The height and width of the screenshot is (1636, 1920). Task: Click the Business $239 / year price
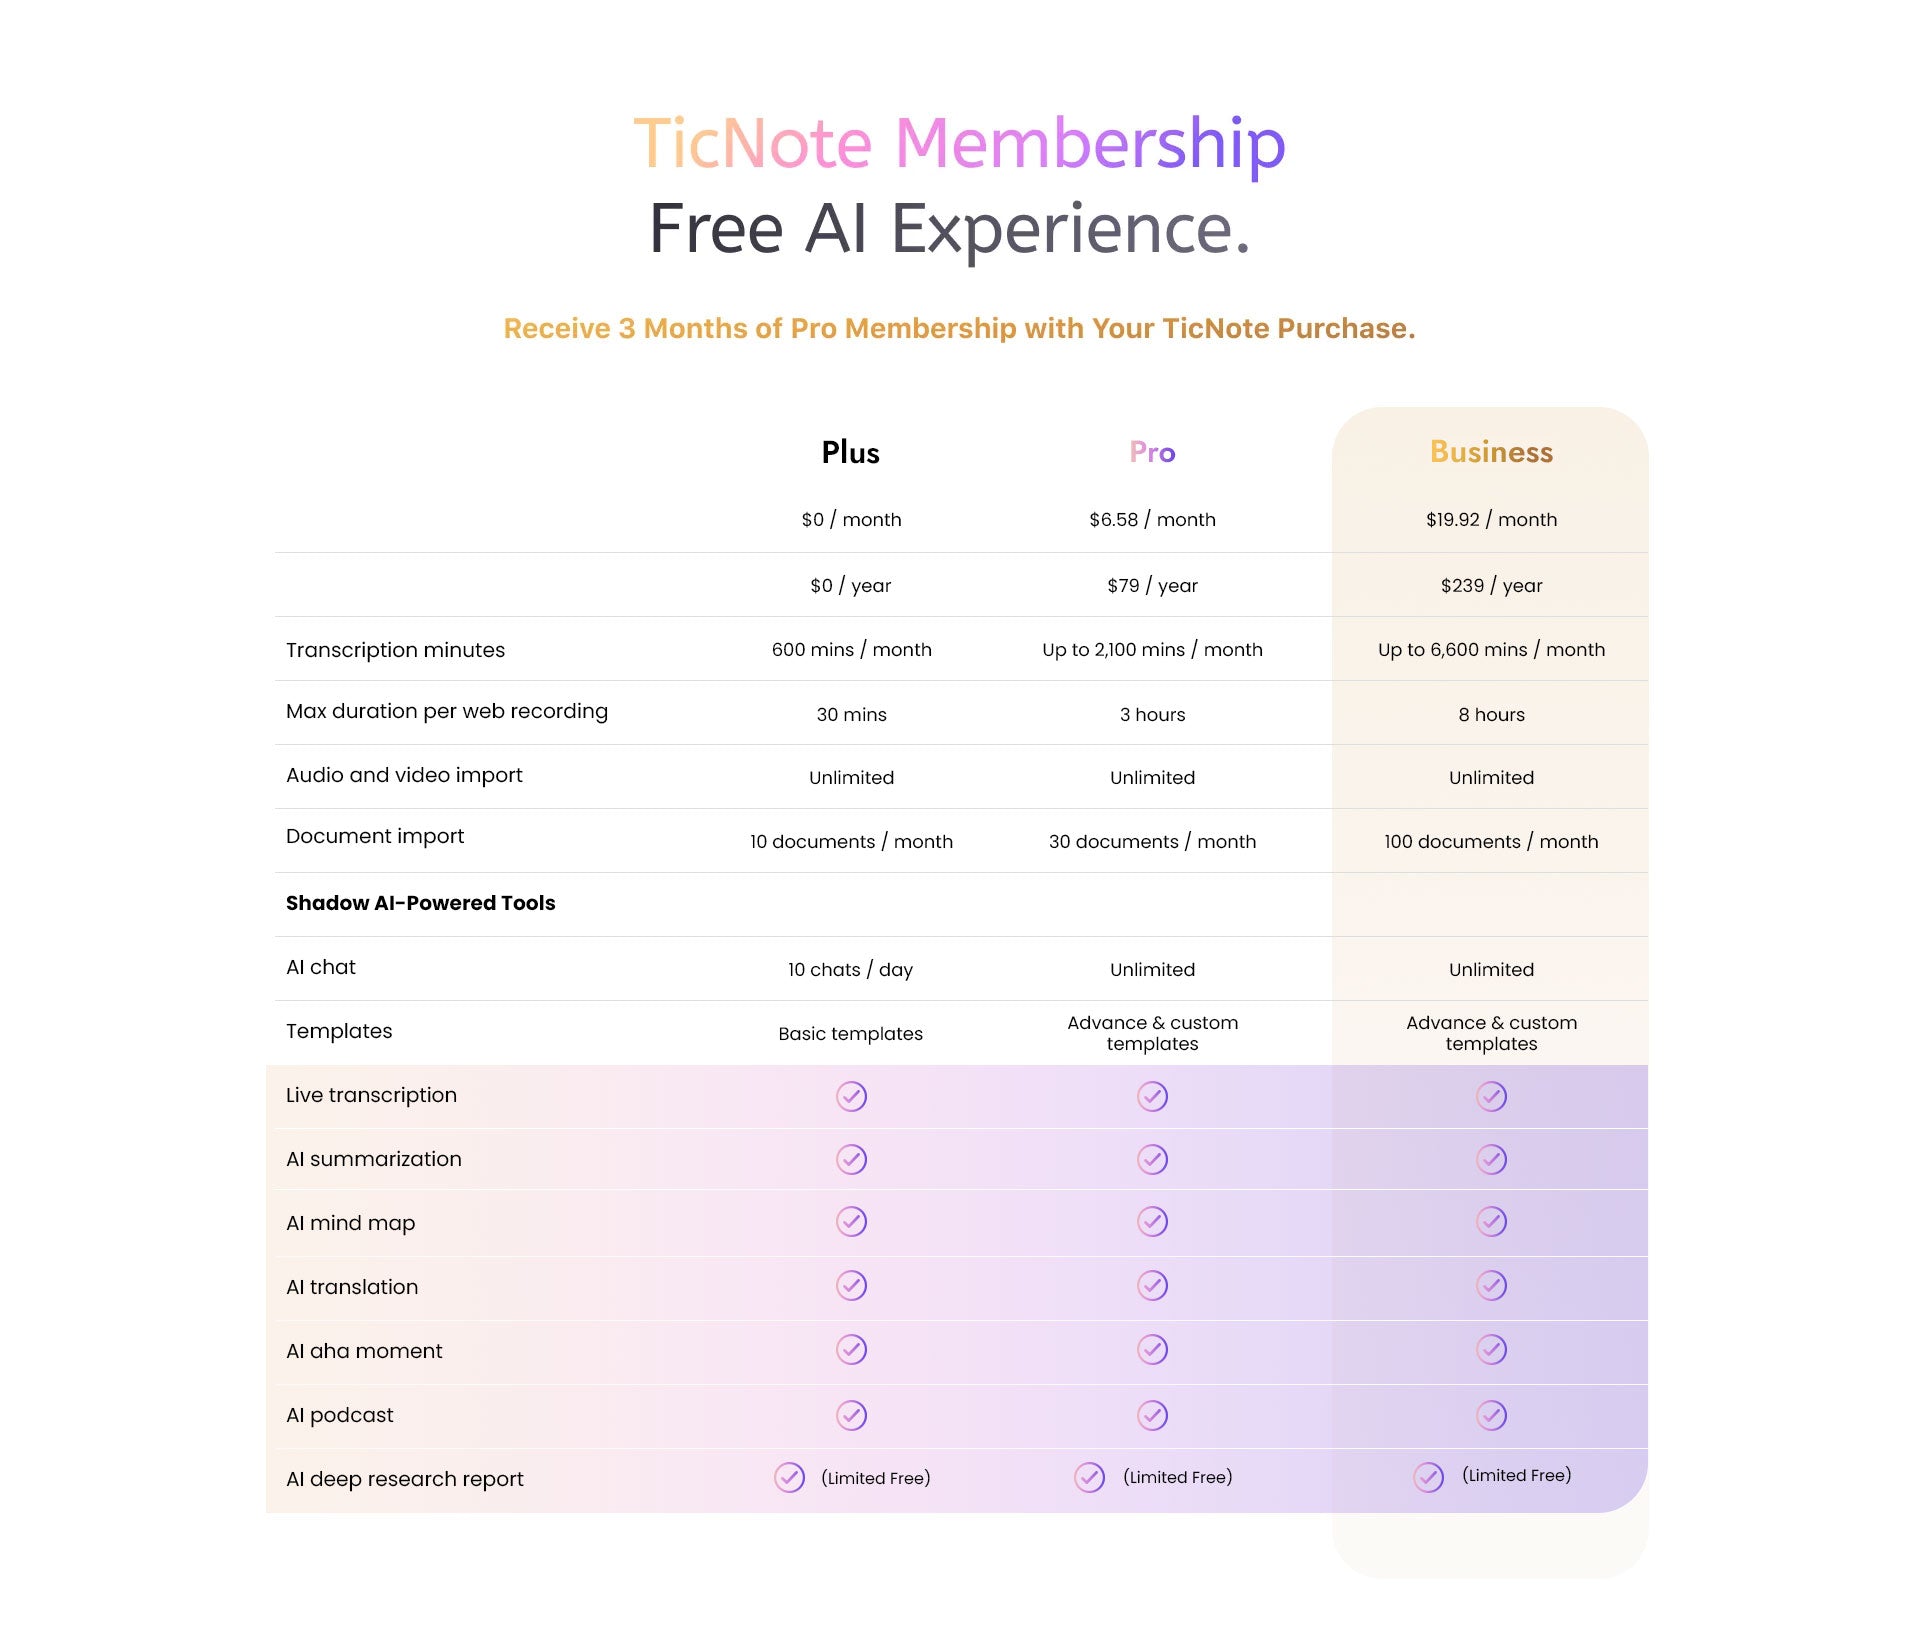1491,585
